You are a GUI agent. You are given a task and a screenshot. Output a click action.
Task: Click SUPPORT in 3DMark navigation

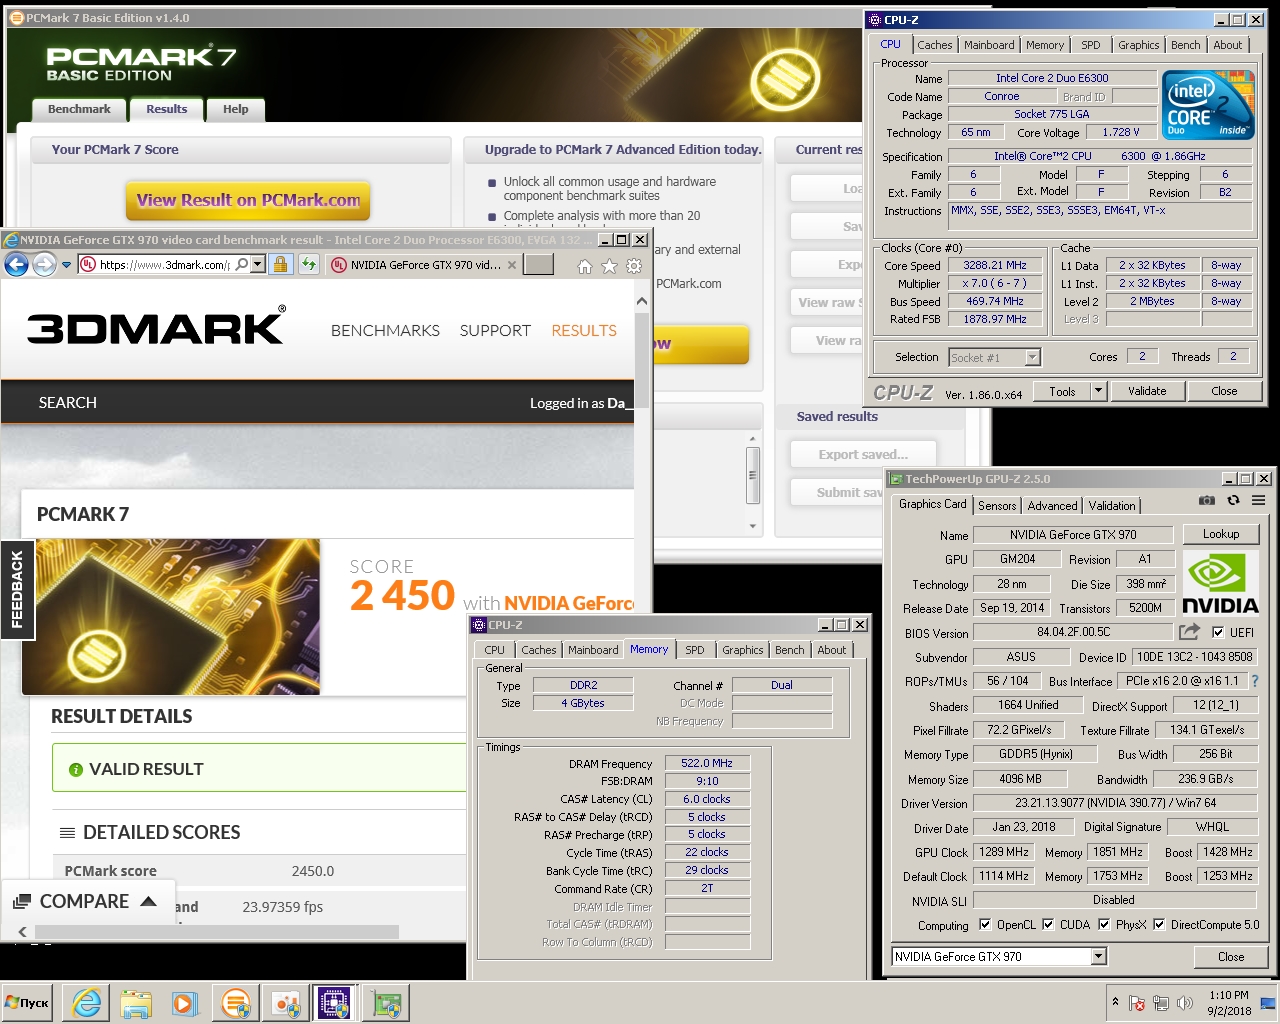[x=495, y=330]
